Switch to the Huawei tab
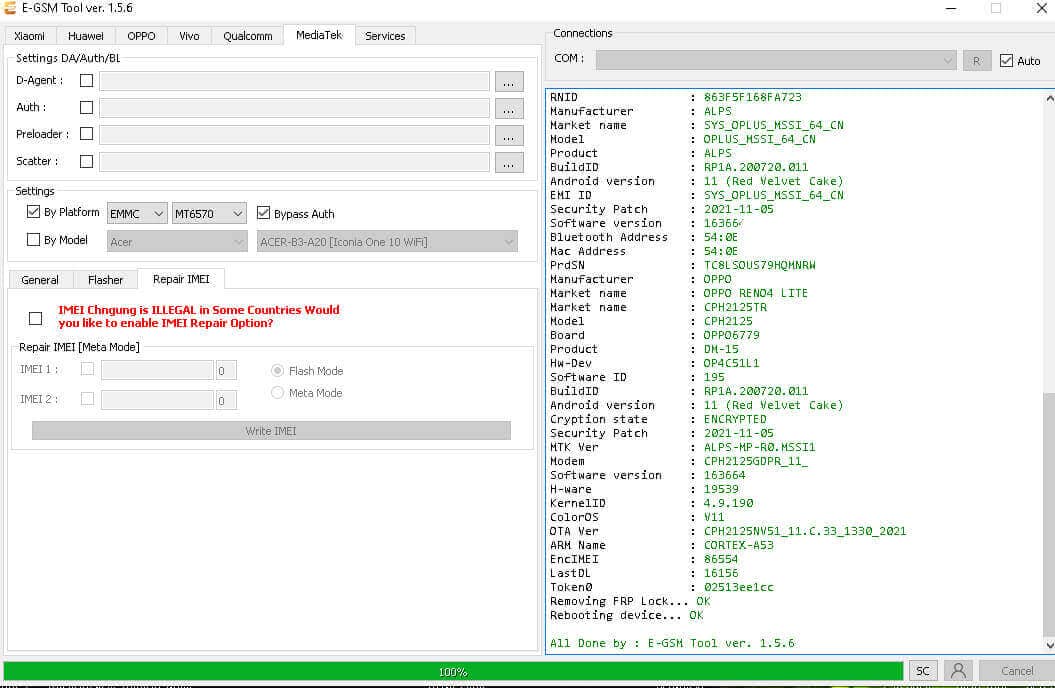The image size is (1055, 688). 85,36
